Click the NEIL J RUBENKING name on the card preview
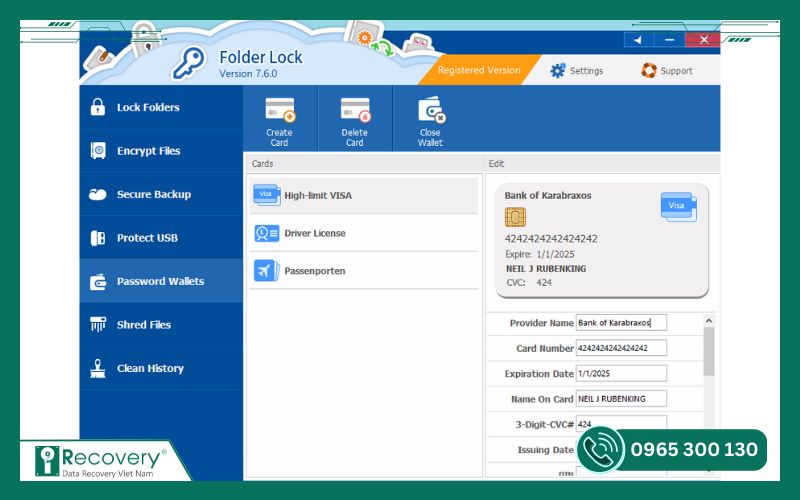 point(546,268)
